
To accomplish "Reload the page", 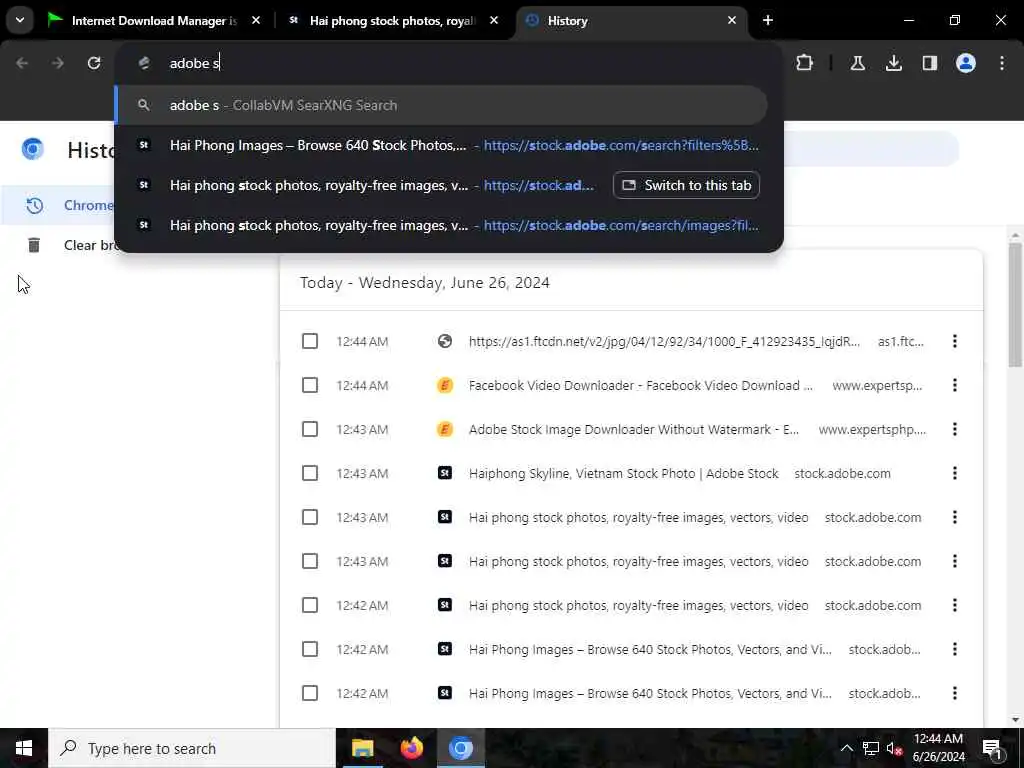I will tap(94, 63).
